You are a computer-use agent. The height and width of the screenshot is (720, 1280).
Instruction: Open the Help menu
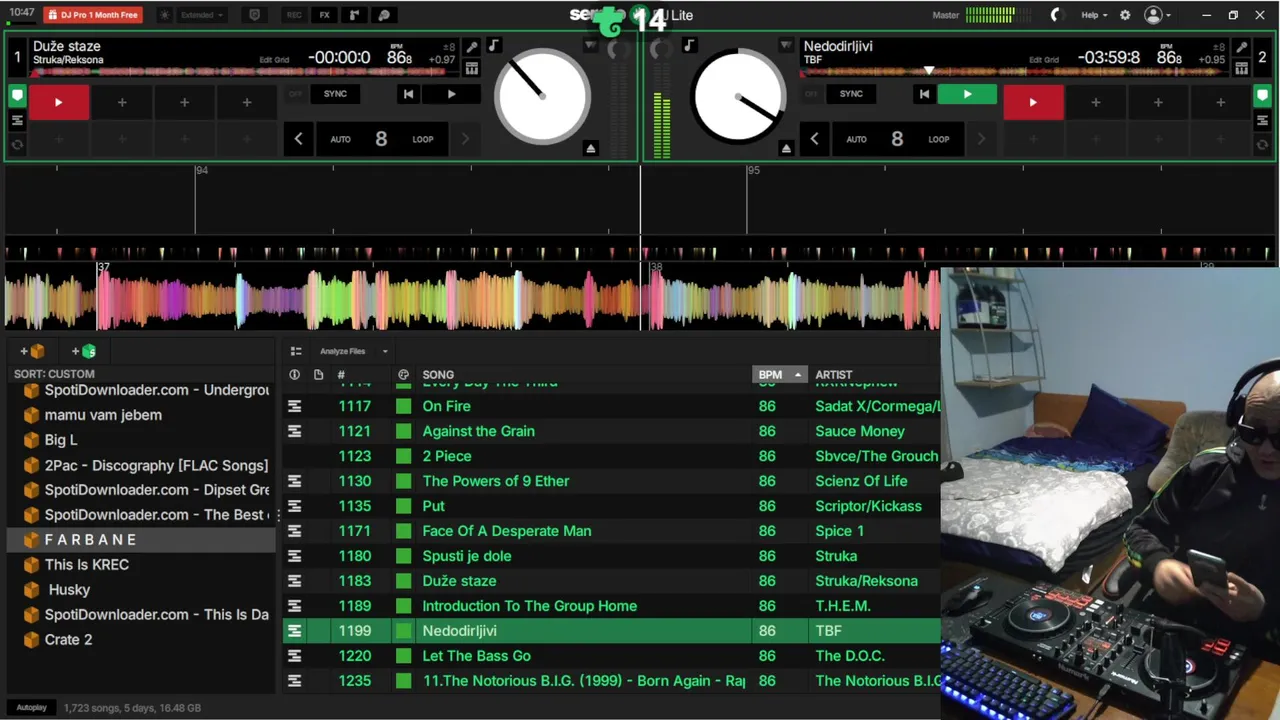[1094, 15]
